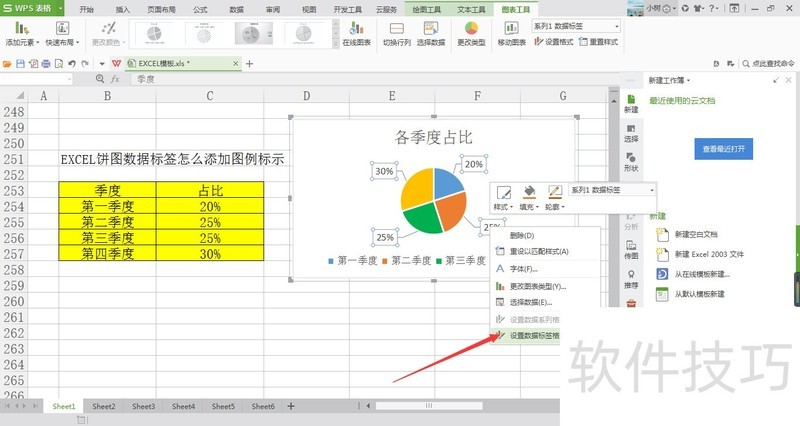800x426 pixels.
Task: Open 在线图表 online charts
Action: (357, 34)
